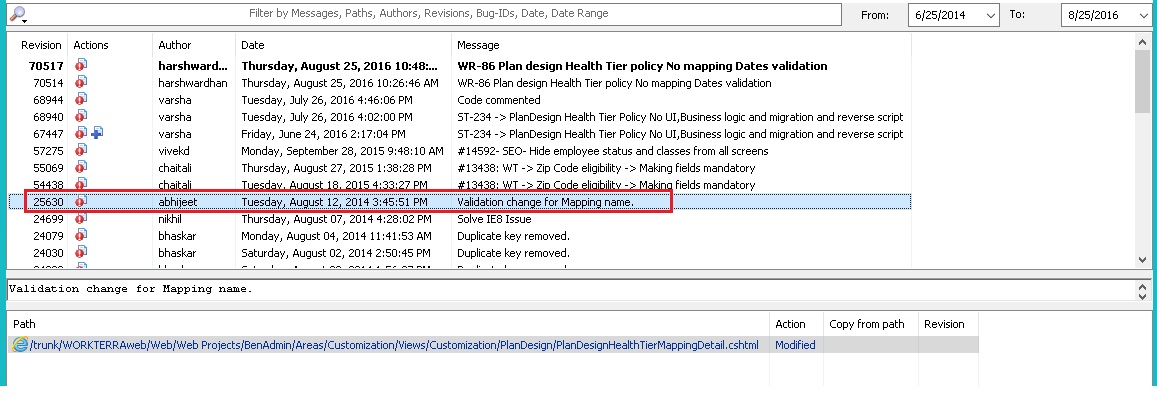Viewport: 1157px width, 399px height.
Task: Select revision number 70514
Action: pos(48,83)
